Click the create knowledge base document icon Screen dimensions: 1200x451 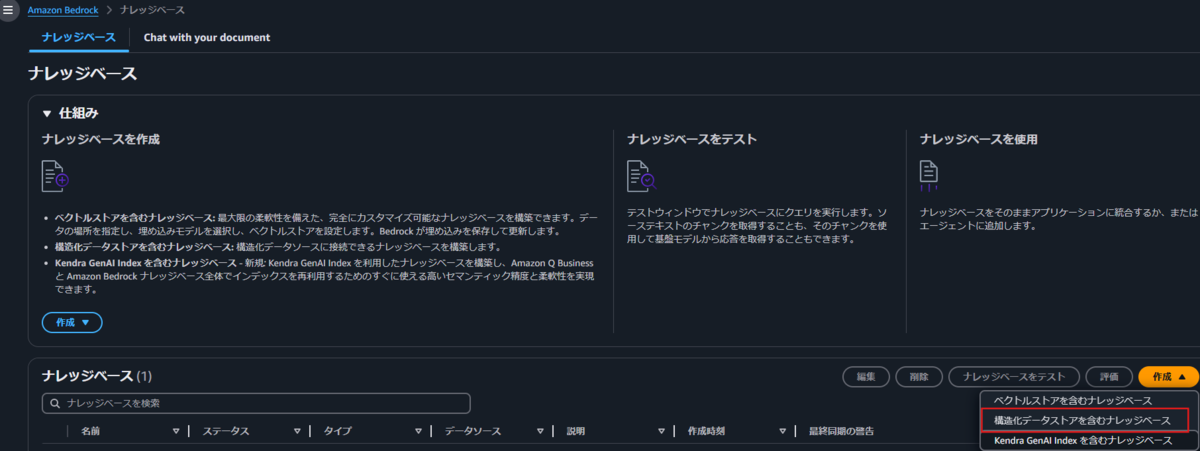tap(55, 176)
